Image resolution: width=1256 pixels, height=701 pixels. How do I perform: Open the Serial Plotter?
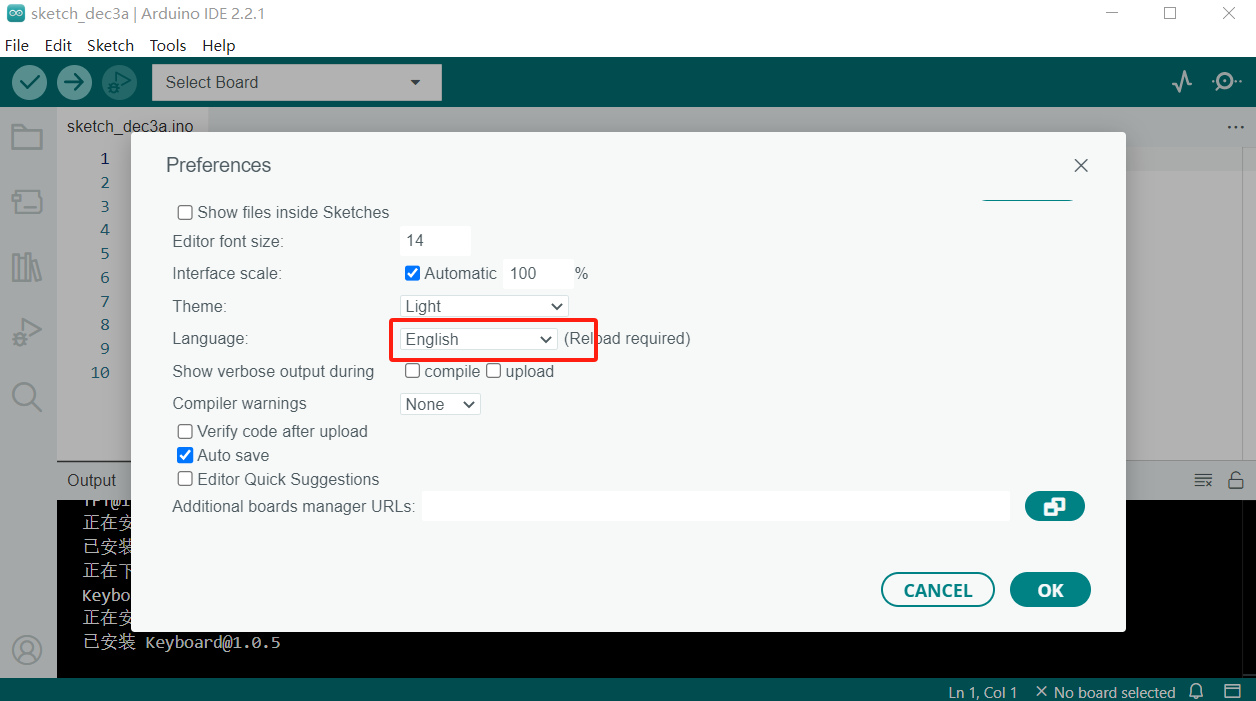[1182, 82]
